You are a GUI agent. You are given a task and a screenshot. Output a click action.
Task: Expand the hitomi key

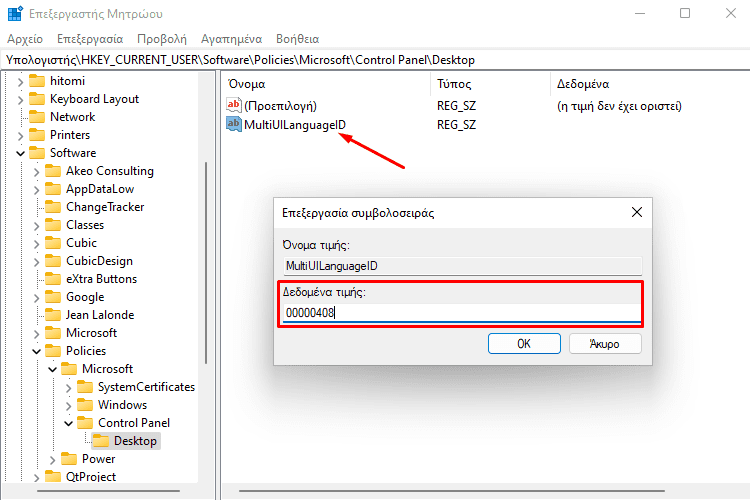point(20,82)
